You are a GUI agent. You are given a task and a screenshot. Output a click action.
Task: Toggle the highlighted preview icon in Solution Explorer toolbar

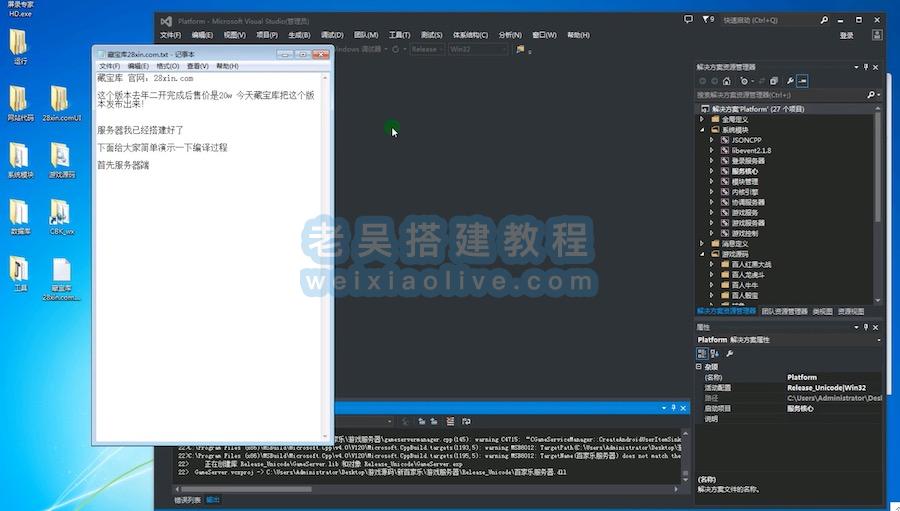(802, 81)
